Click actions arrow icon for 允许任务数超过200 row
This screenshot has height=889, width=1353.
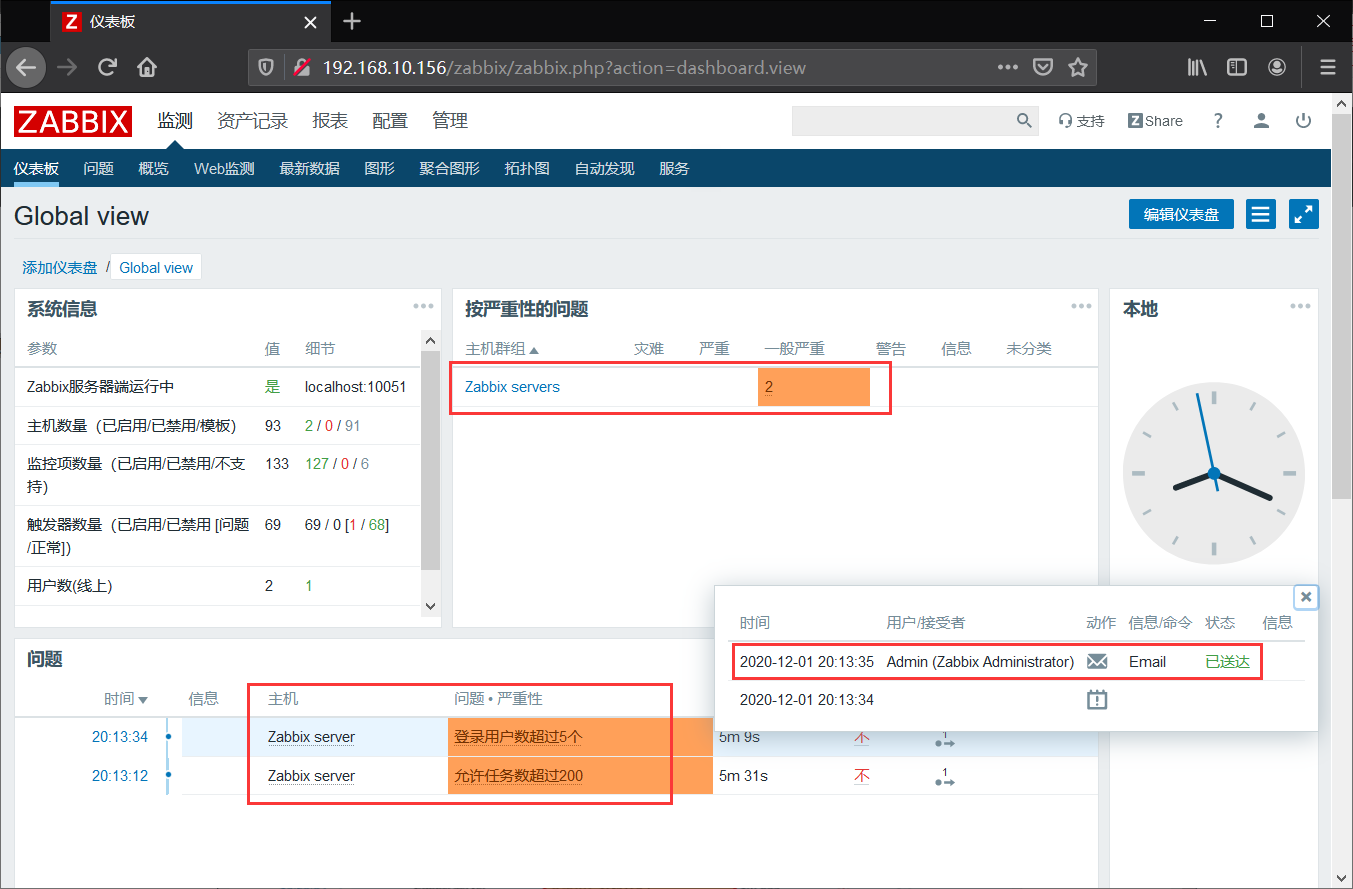[944, 777]
